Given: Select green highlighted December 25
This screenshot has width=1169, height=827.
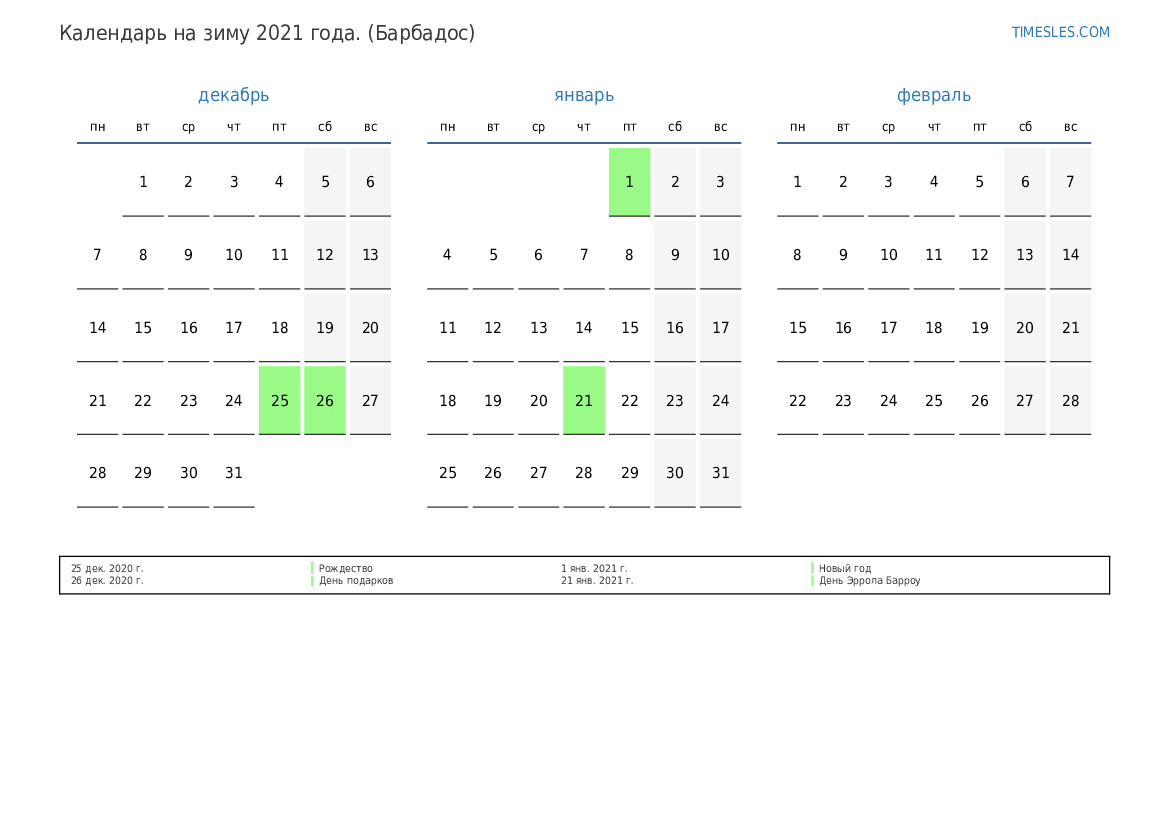Looking at the screenshot, I should coord(280,400).
